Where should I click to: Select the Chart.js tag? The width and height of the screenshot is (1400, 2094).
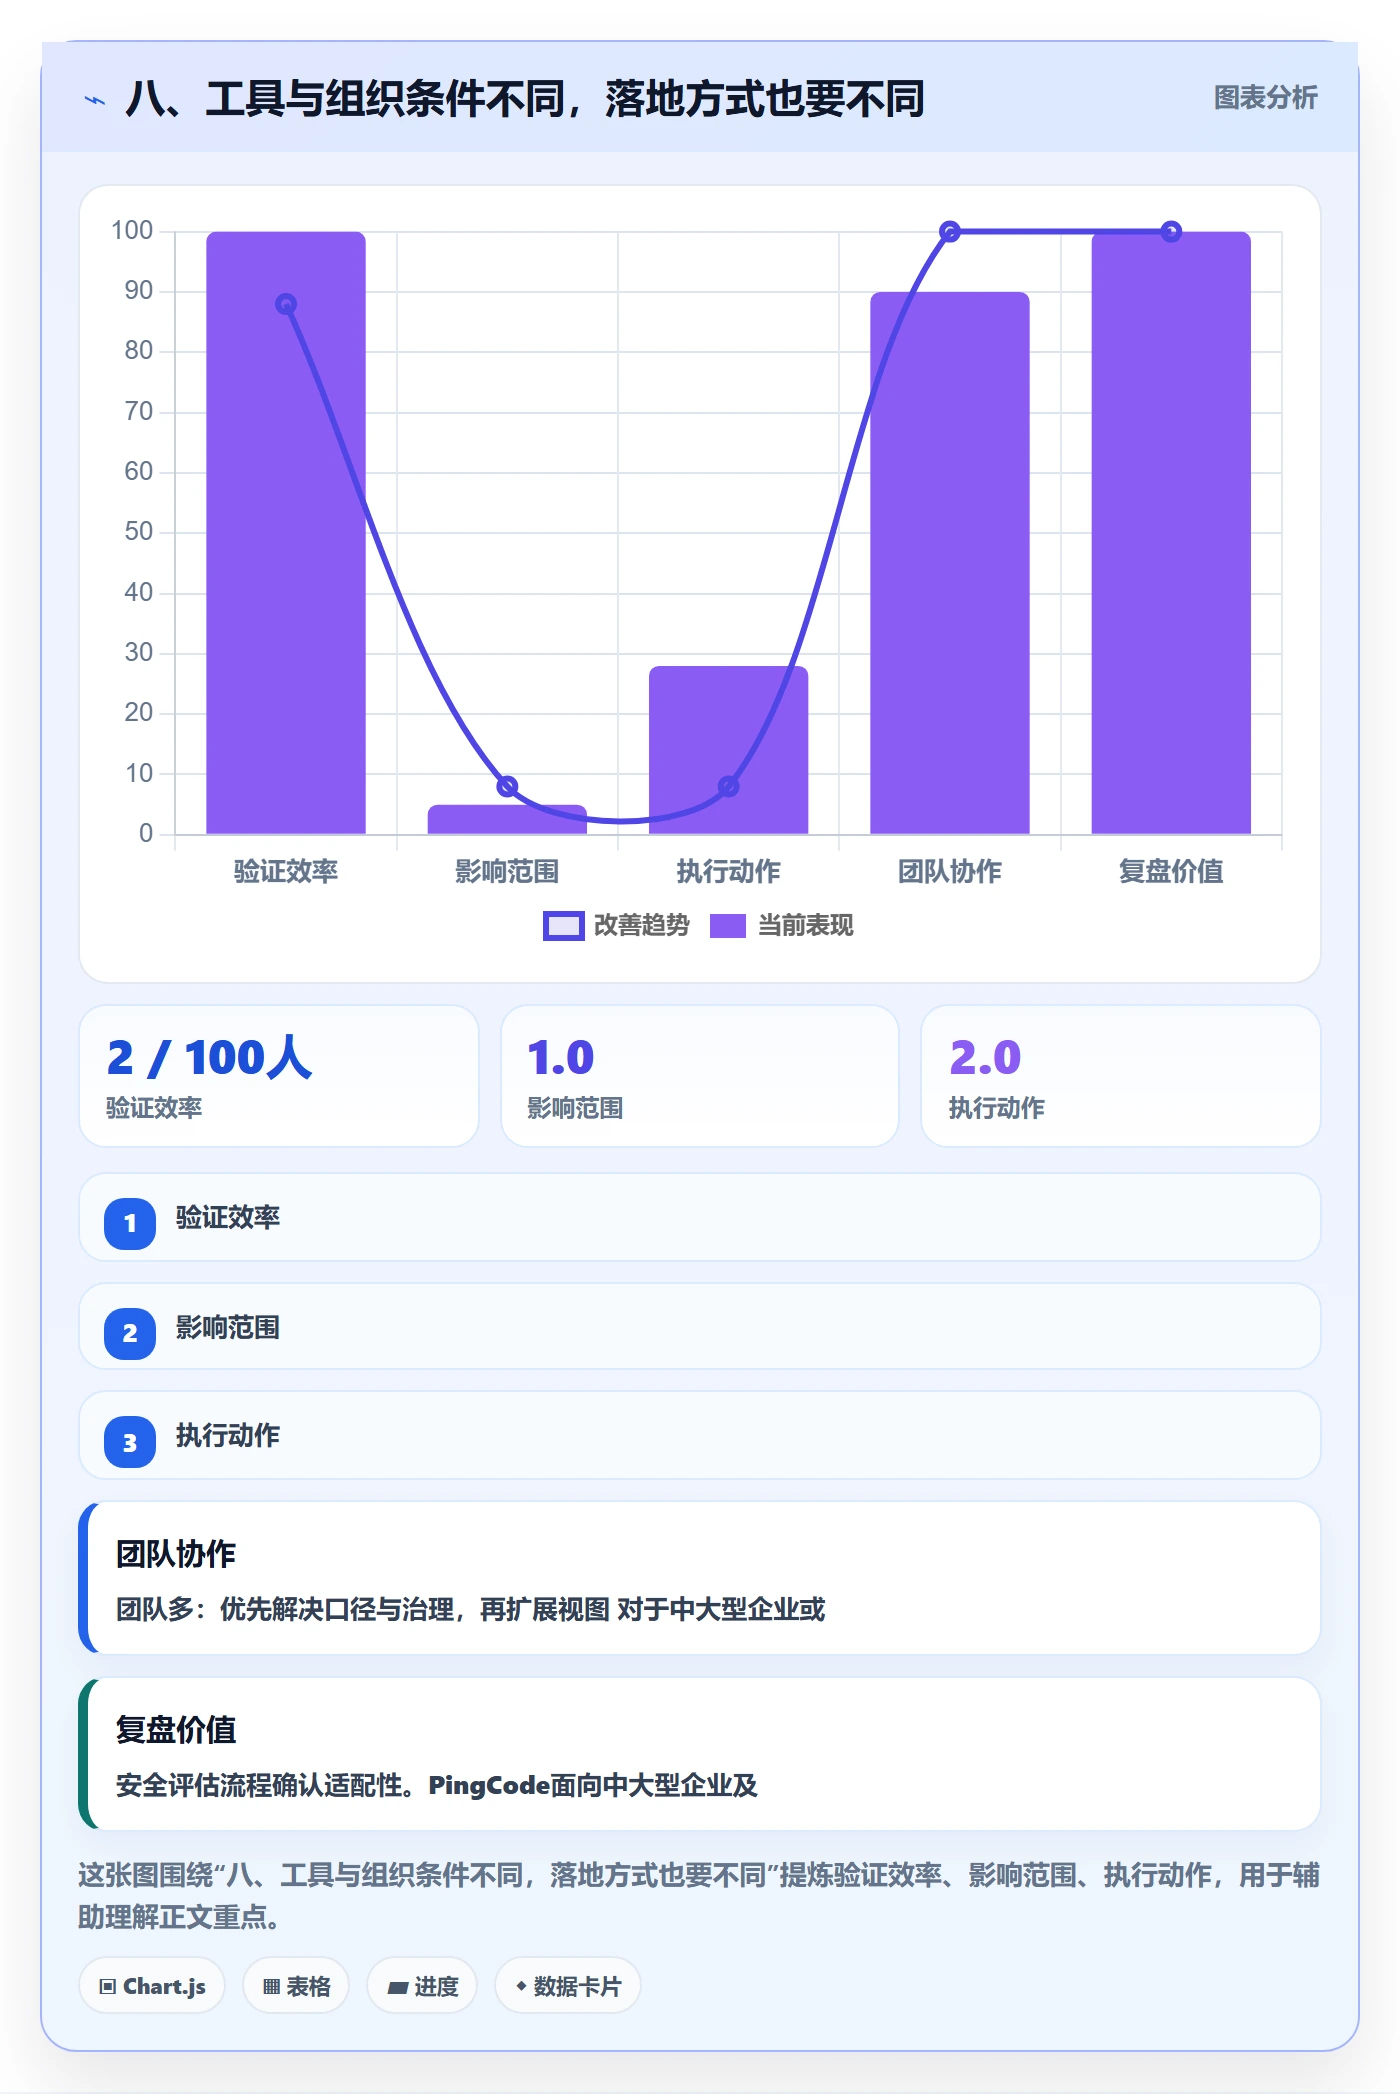152,1986
